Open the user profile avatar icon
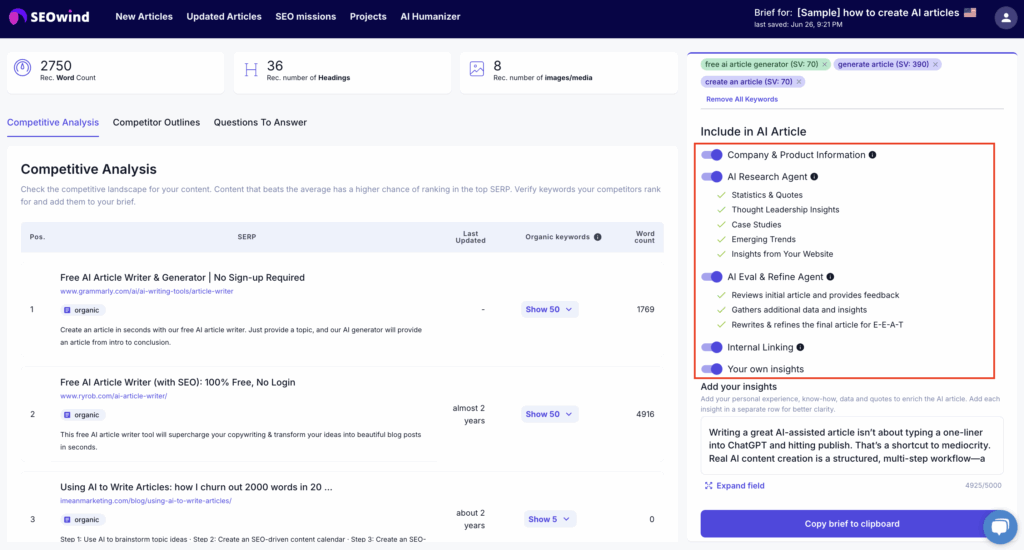 click(1005, 17)
